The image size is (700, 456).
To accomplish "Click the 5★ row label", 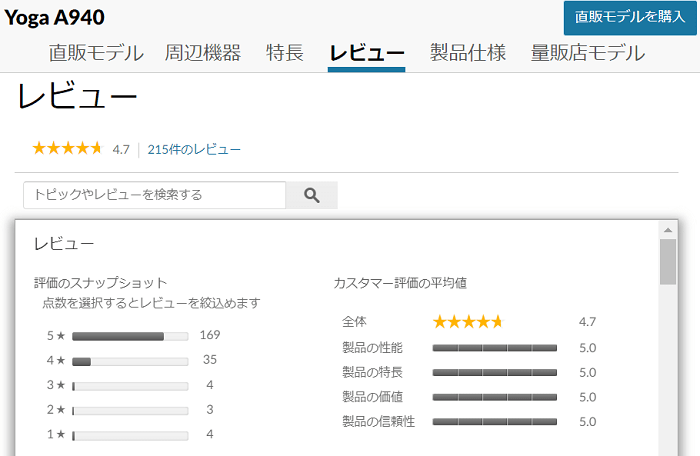I will coord(56,335).
